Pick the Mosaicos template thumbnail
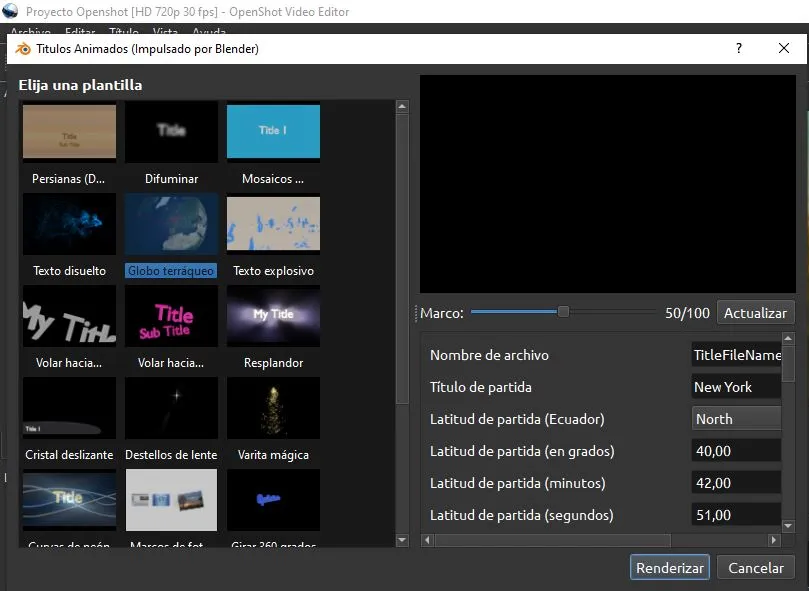This screenshot has height=591, width=809. [273, 132]
